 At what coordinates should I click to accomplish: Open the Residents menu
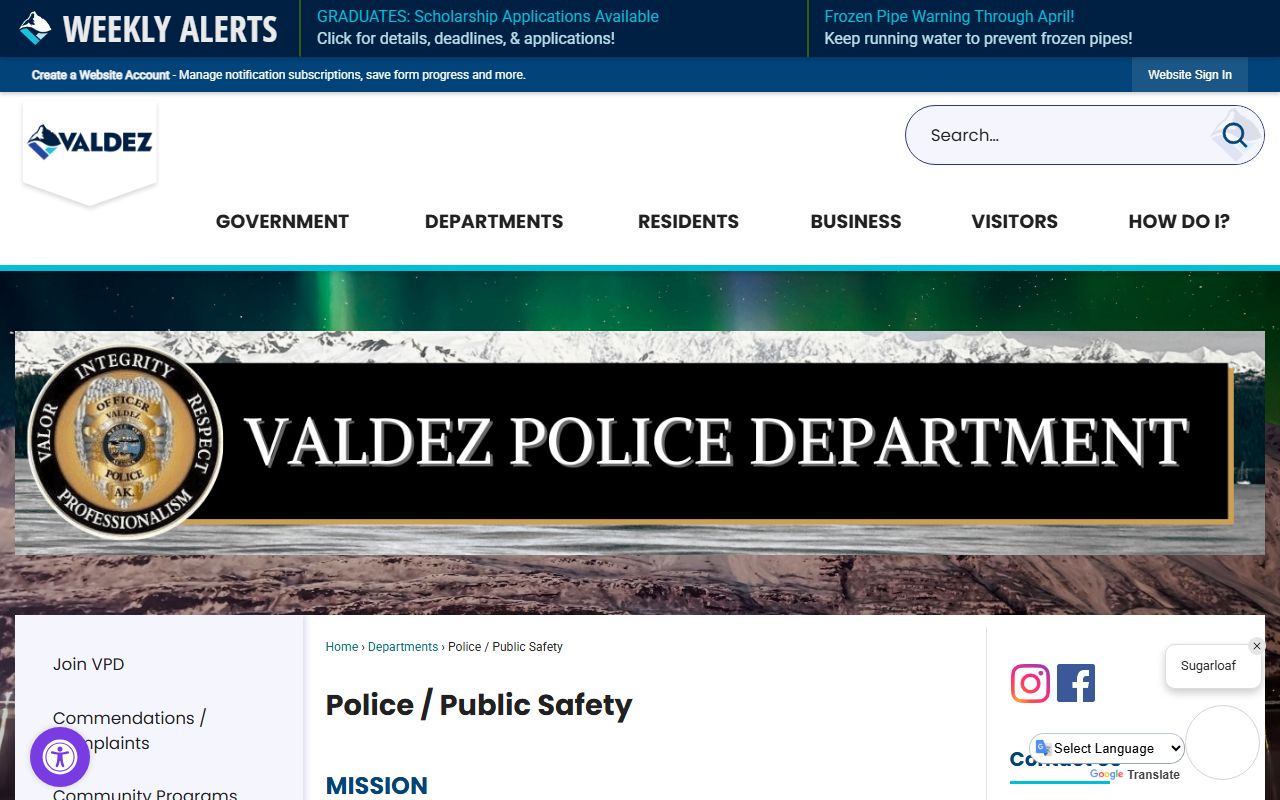(x=688, y=222)
